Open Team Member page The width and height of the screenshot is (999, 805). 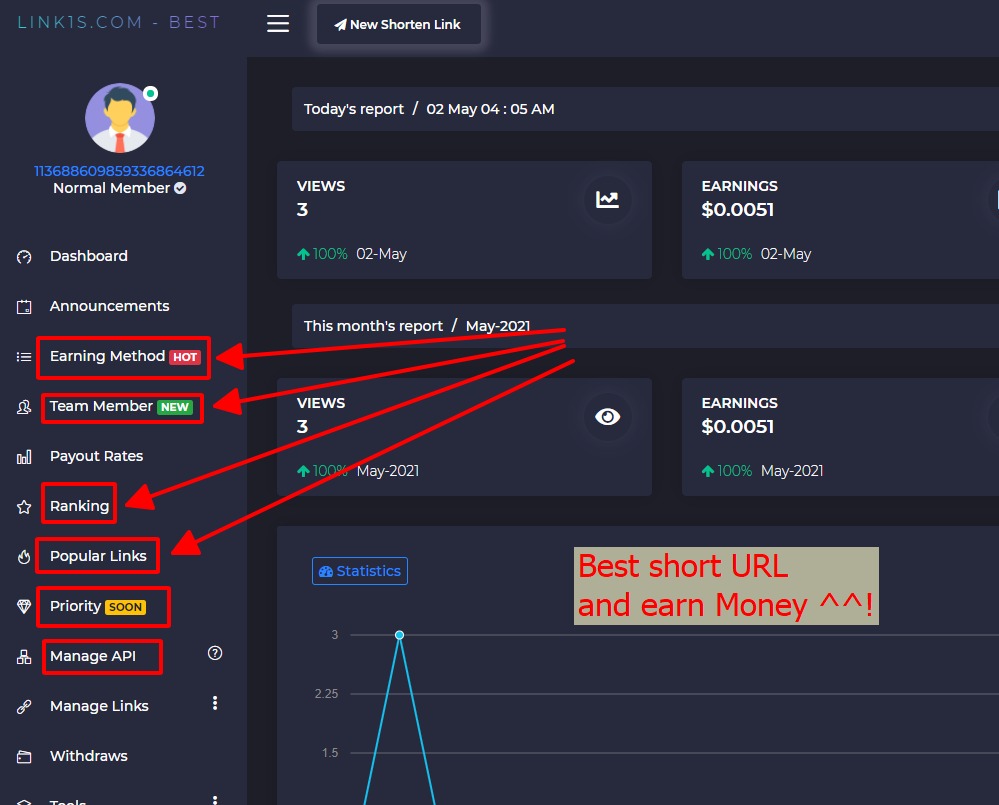pos(101,406)
